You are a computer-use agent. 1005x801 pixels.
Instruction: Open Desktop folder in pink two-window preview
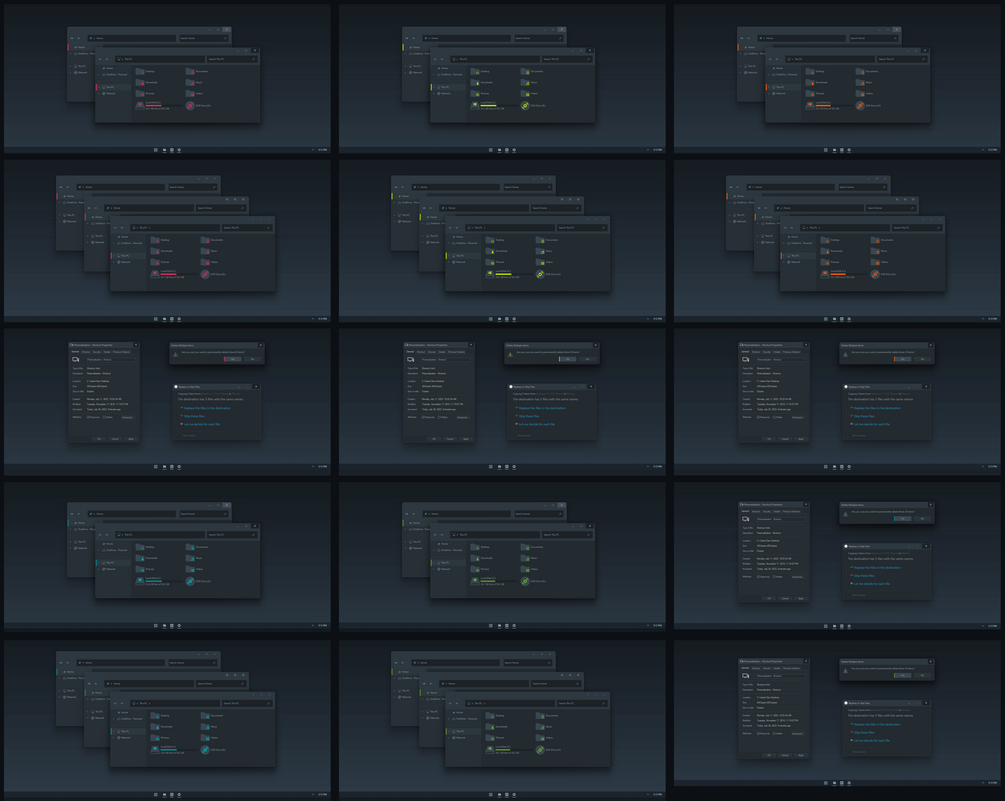pyautogui.click(x=140, y=71)
